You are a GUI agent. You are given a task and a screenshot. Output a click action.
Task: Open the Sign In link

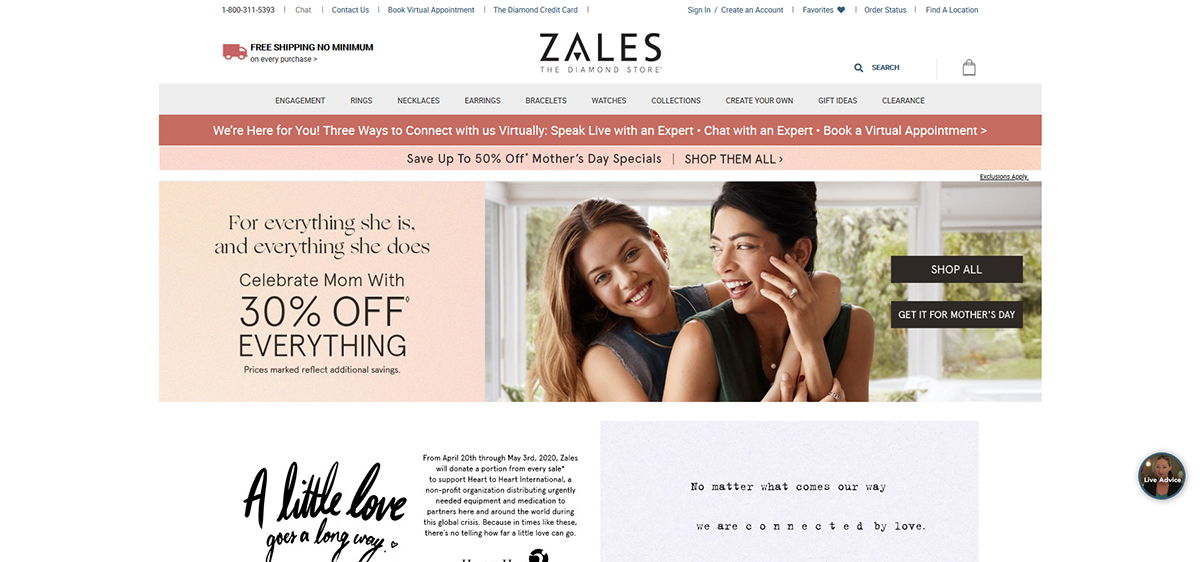click(699, 10)
